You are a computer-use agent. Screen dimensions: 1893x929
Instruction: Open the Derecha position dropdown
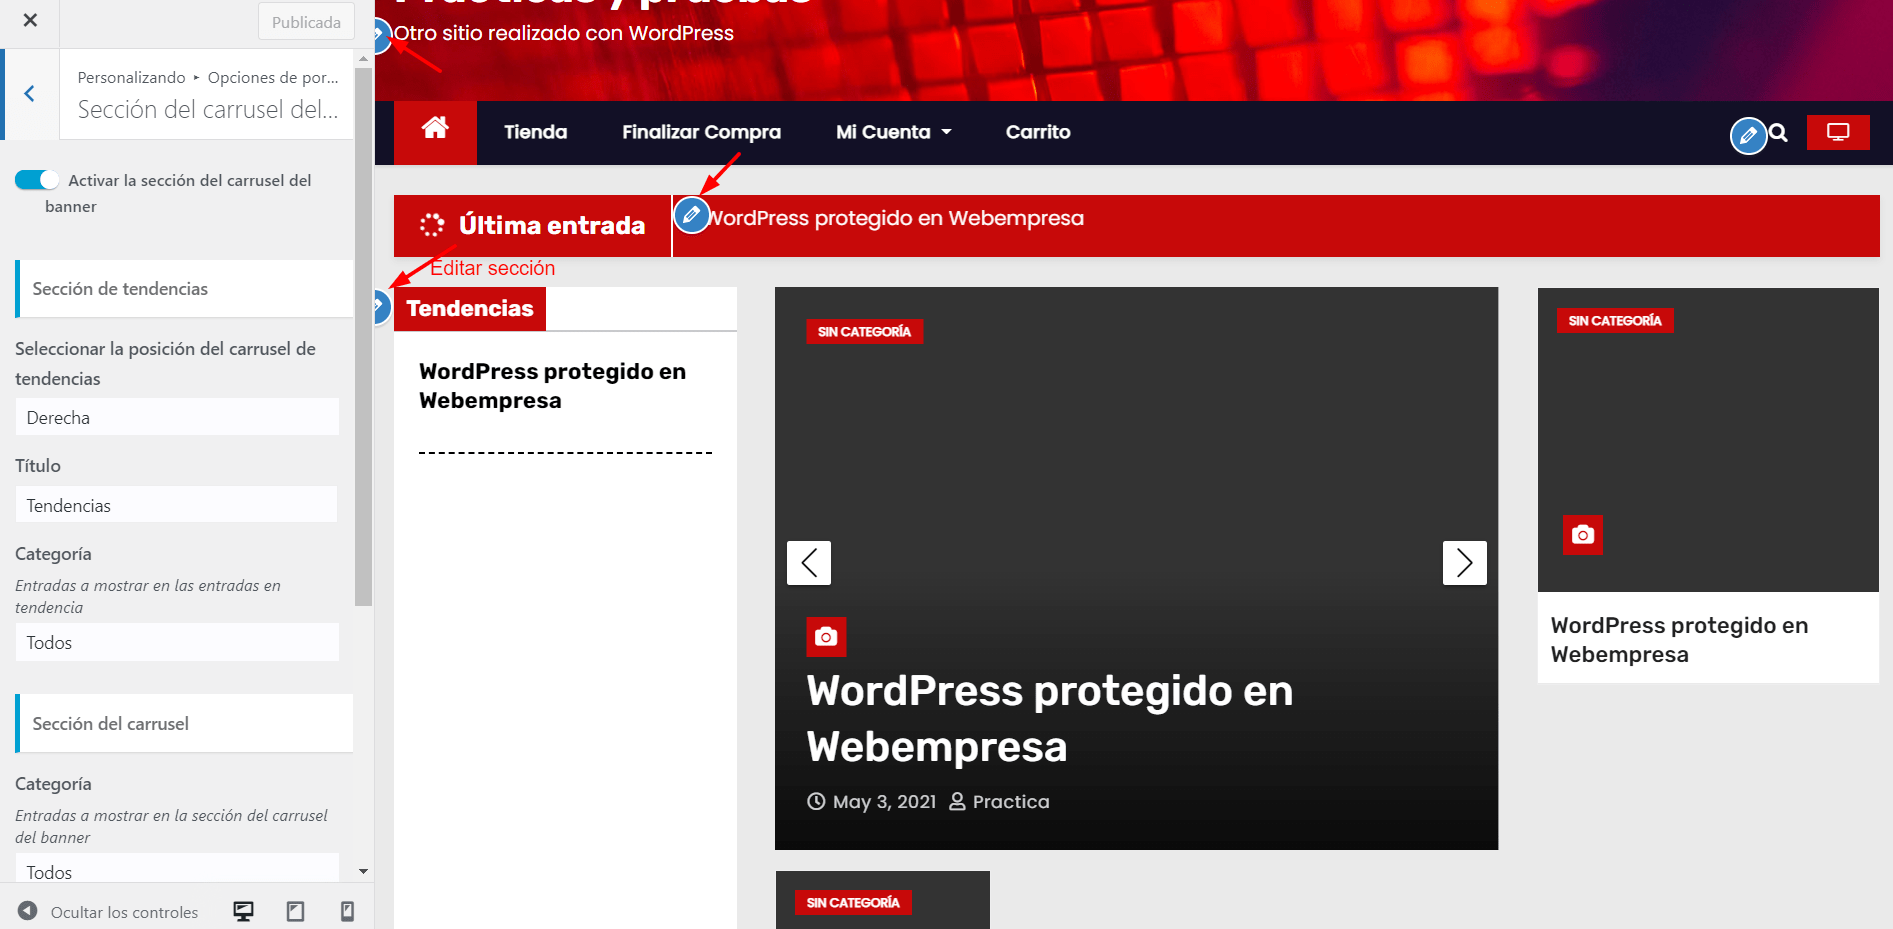click(x=177, y=417)
